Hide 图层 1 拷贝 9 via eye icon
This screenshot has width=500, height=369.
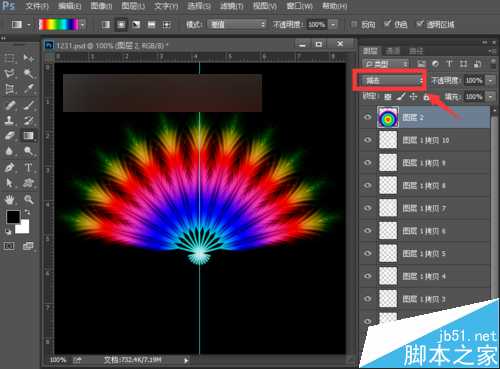coord(368,162)
